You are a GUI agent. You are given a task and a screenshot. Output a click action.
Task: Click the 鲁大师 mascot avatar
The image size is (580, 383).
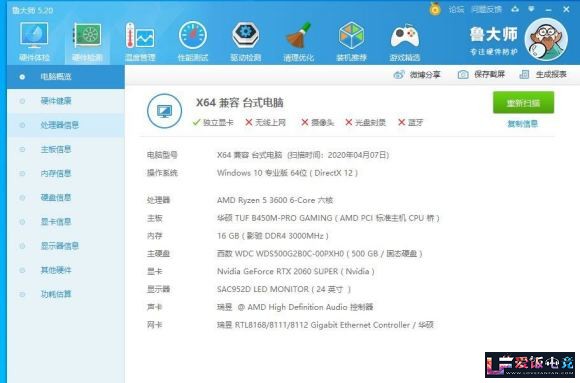click(x=546, y=40)
